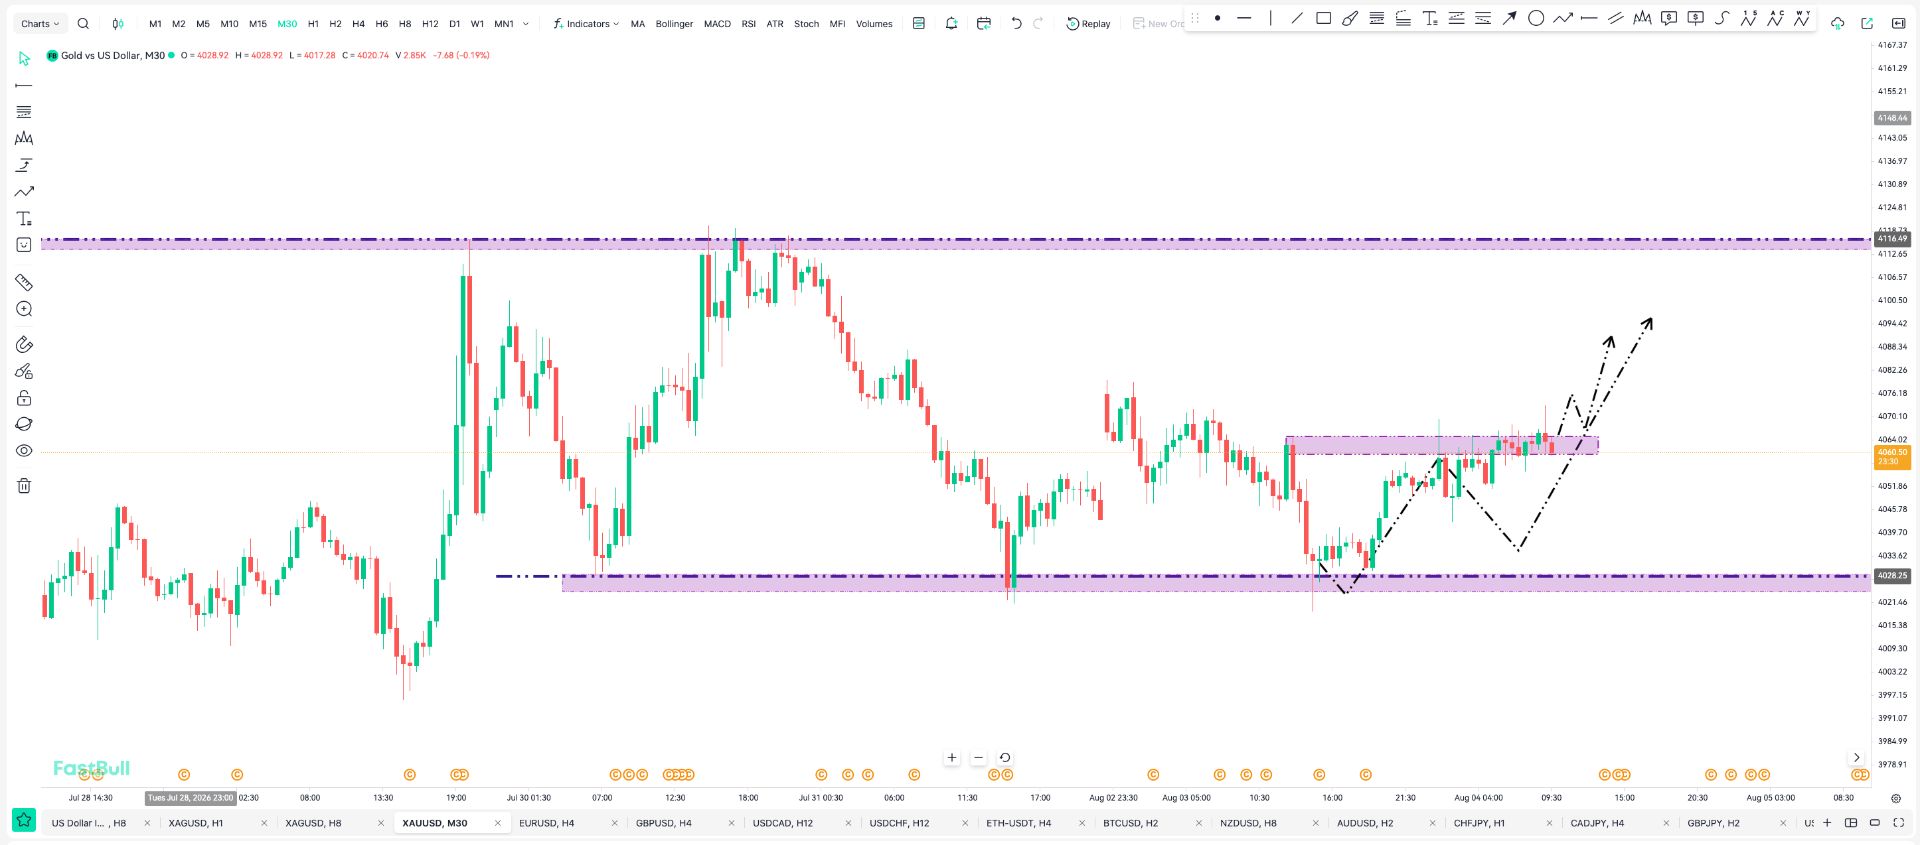
Task: Zoom out chart with minus button
Action: point(979,758)
